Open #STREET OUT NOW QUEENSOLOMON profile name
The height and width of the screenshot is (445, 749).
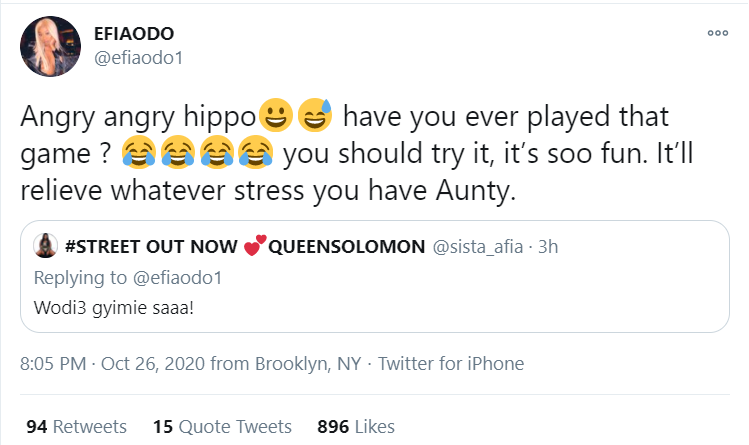coord(232,247)
